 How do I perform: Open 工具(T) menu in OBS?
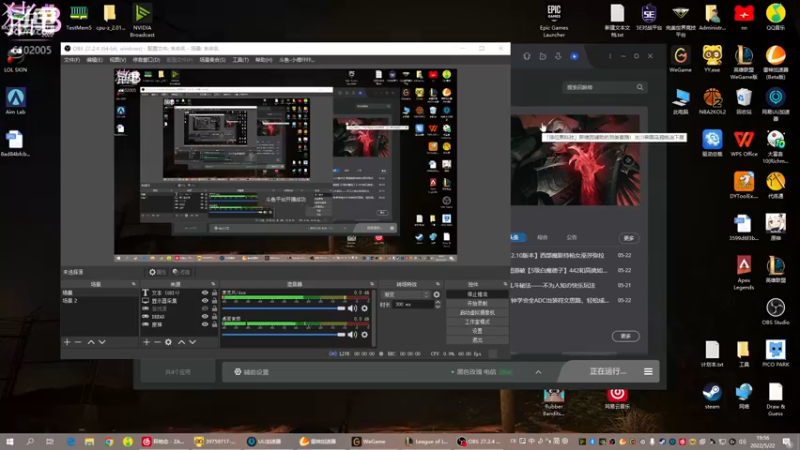tap(241, 60)
